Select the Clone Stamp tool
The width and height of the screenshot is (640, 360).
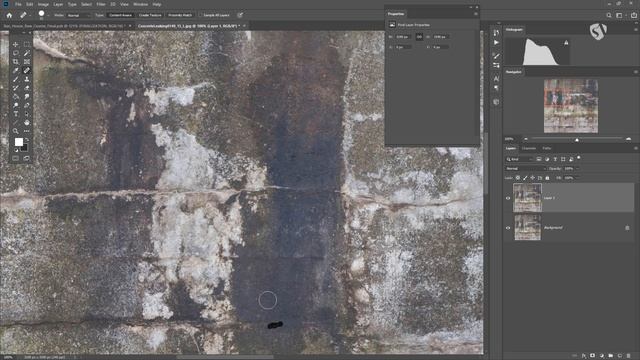pyautogui.click(x=27, y=79)
